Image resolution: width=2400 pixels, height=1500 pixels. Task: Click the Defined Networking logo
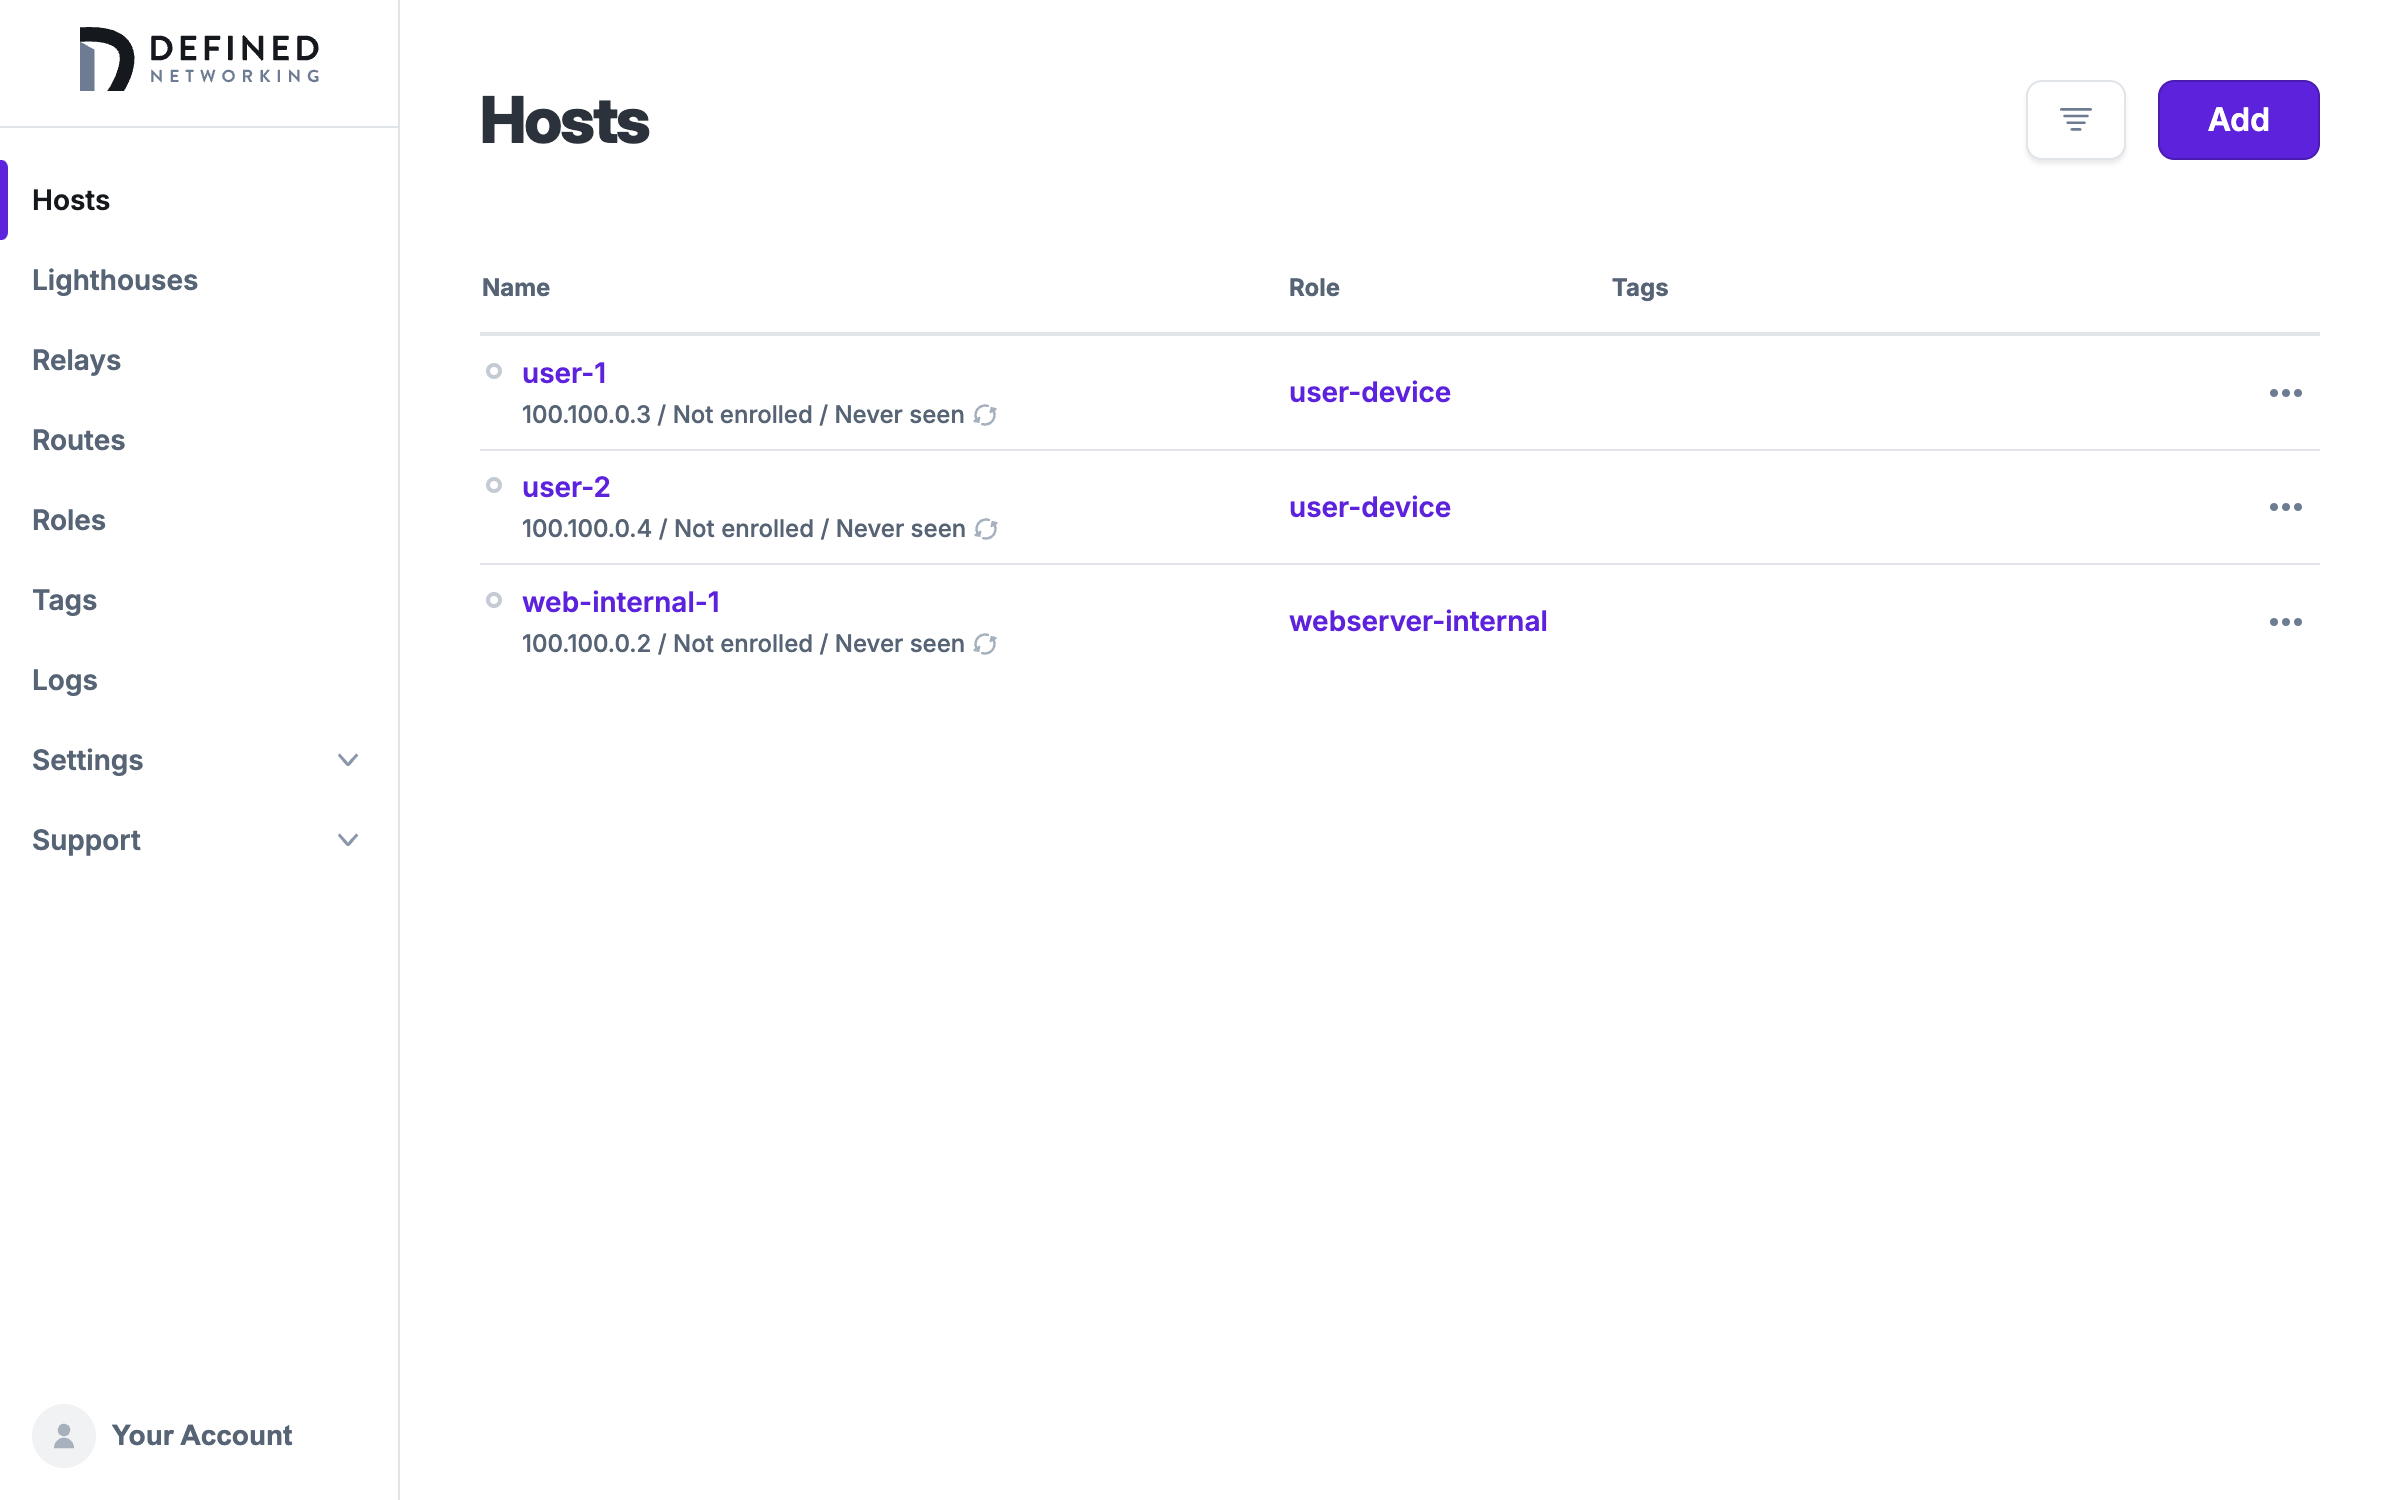point(198,59)
